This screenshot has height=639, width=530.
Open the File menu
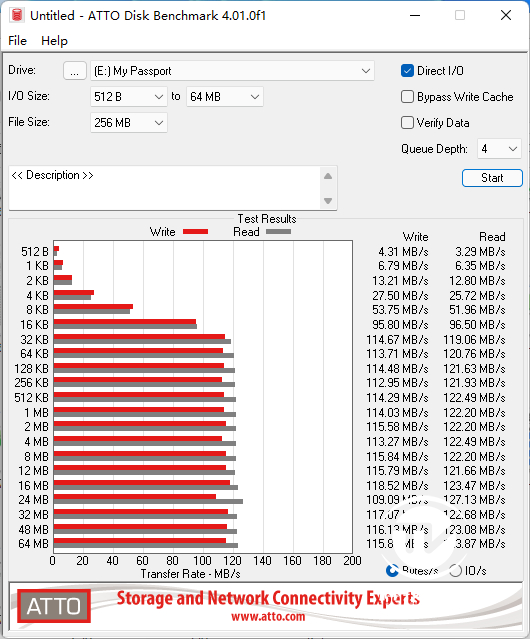tap(18, 41)
